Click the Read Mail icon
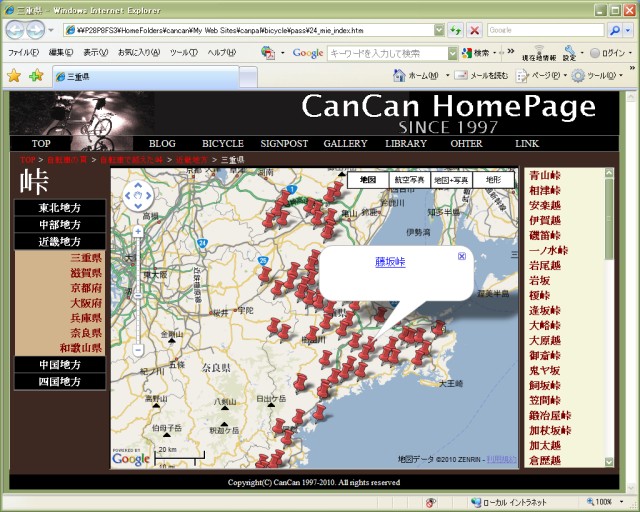640x512 pixels. coord(461,76)
